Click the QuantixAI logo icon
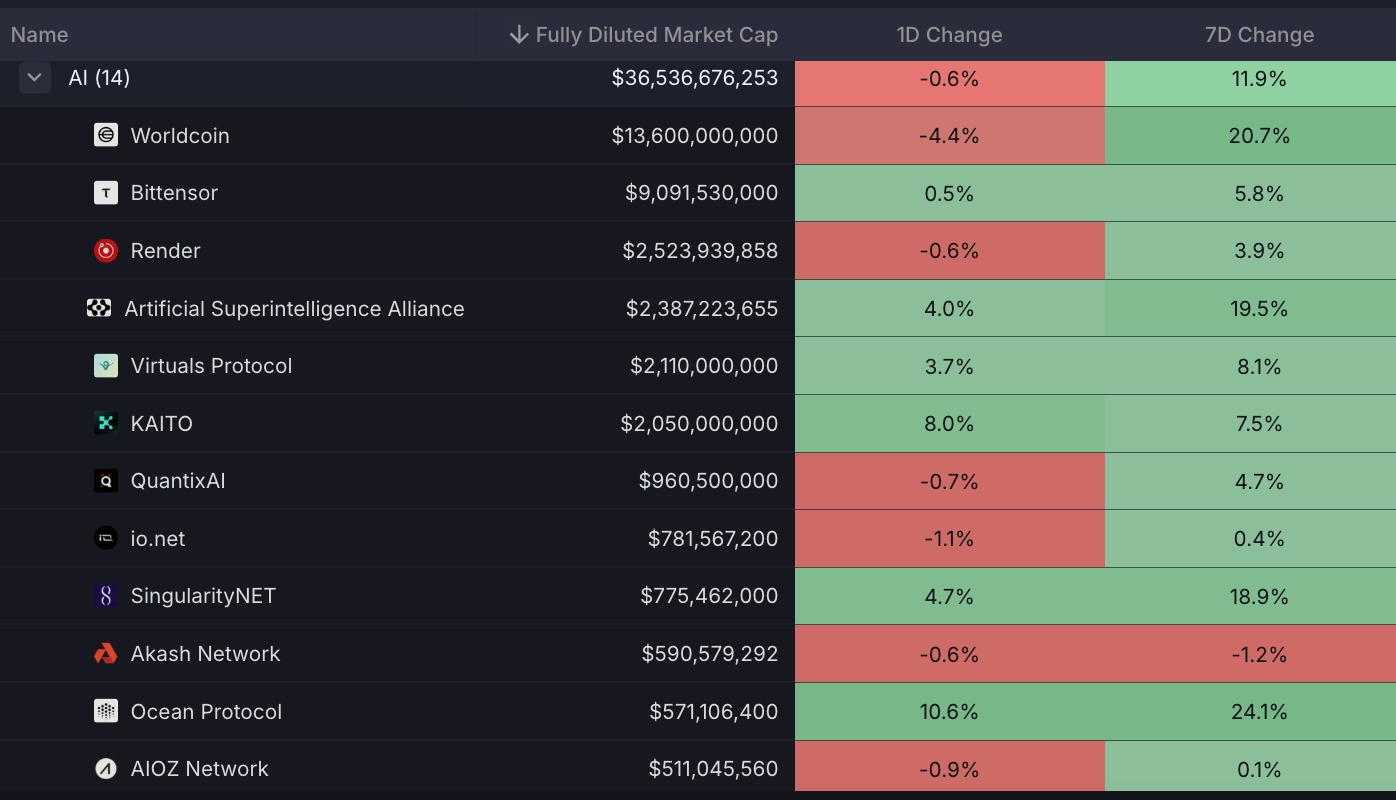Viewport: 1396px width, 800px height. pyautogui.click(x=106, y=481)
